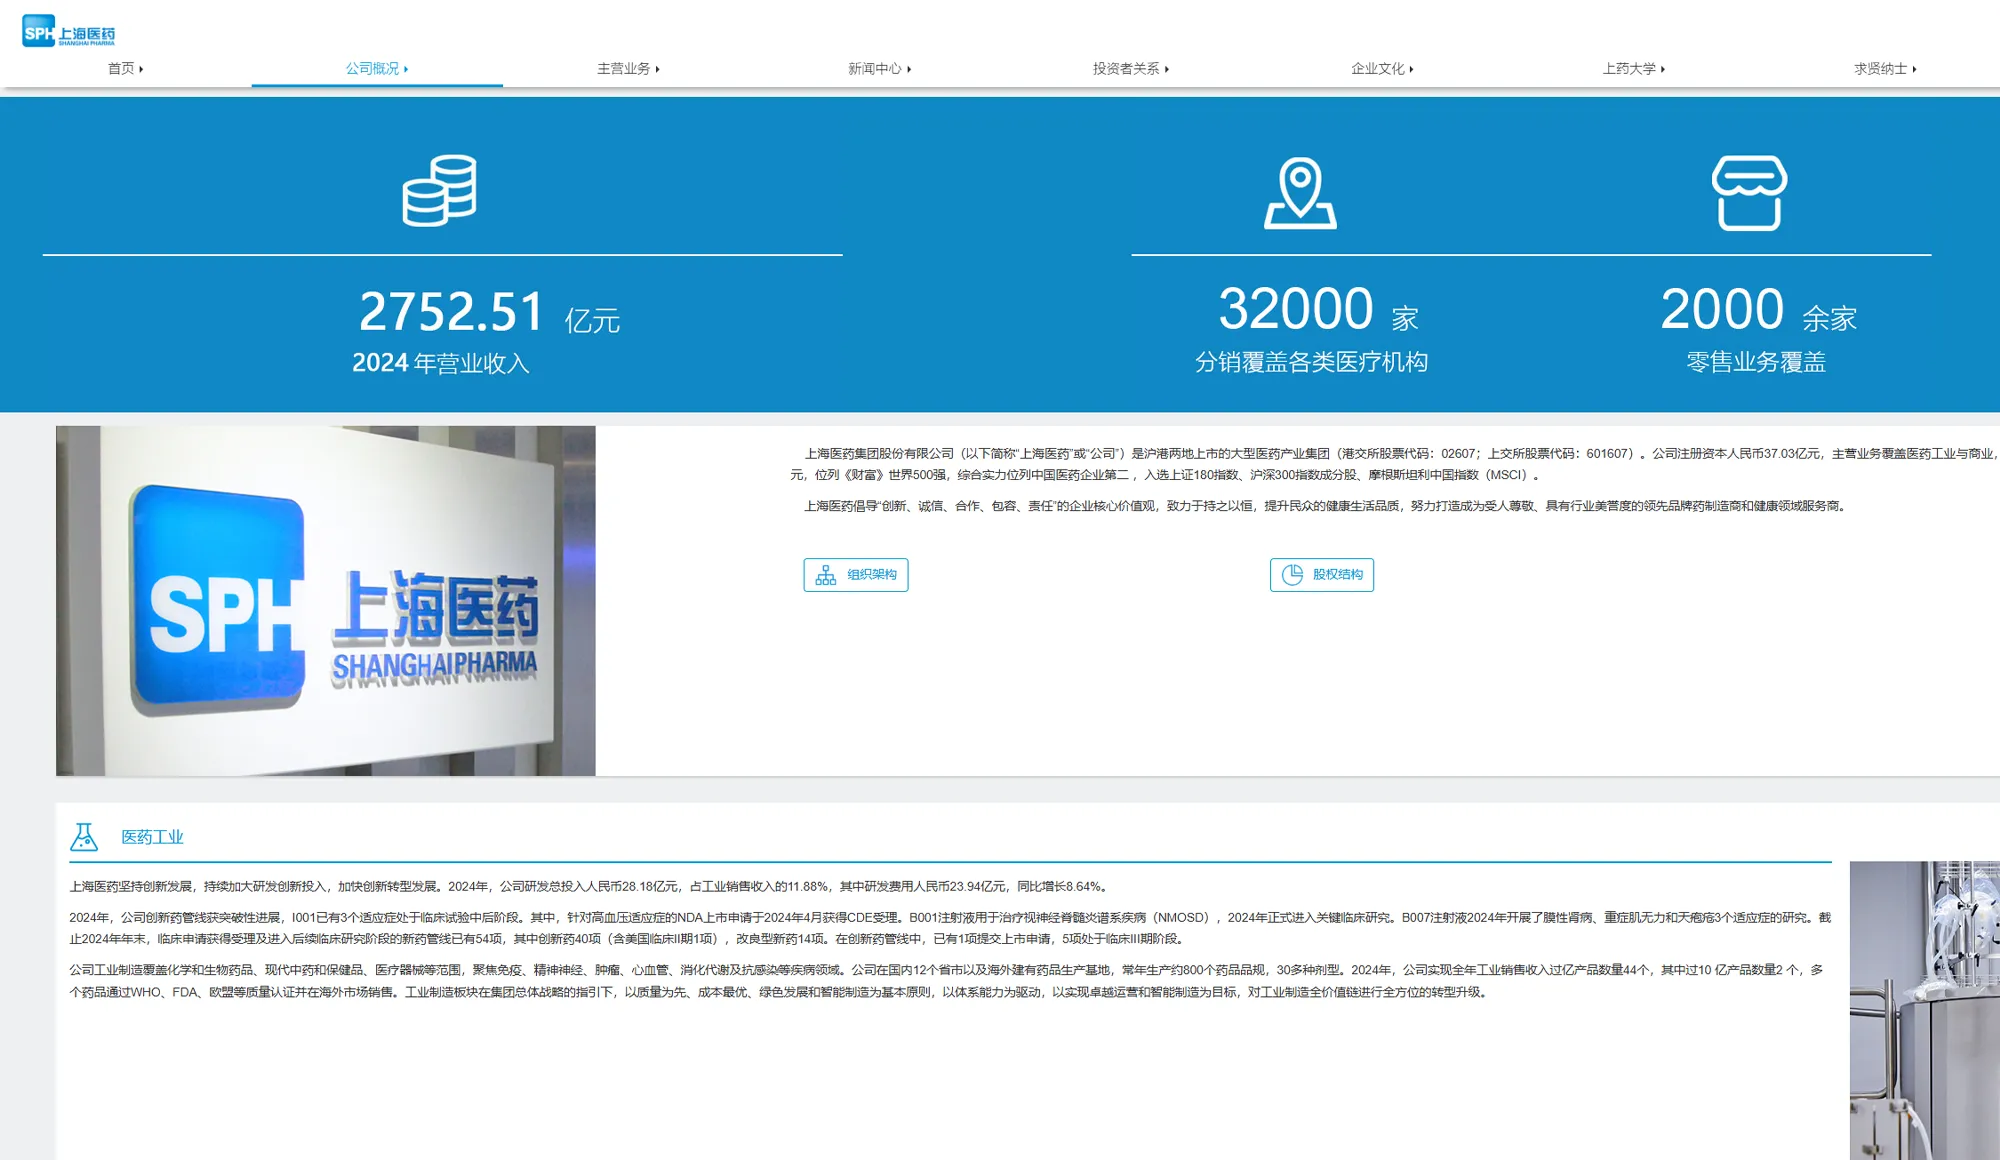Viewport: 2000px width, 1160px height.
Task: Click the 医药工业 section heading
Action: (152, 837)
